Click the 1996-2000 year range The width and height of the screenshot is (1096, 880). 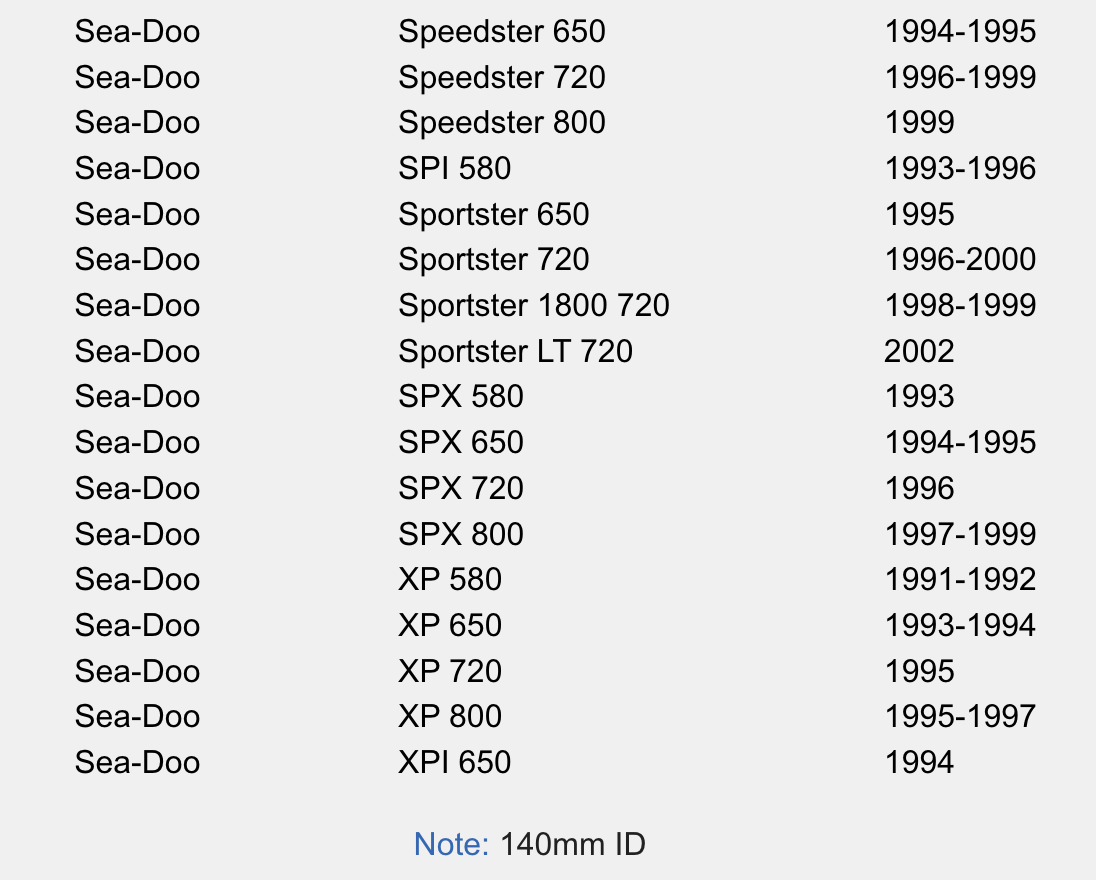click(960, 259)
